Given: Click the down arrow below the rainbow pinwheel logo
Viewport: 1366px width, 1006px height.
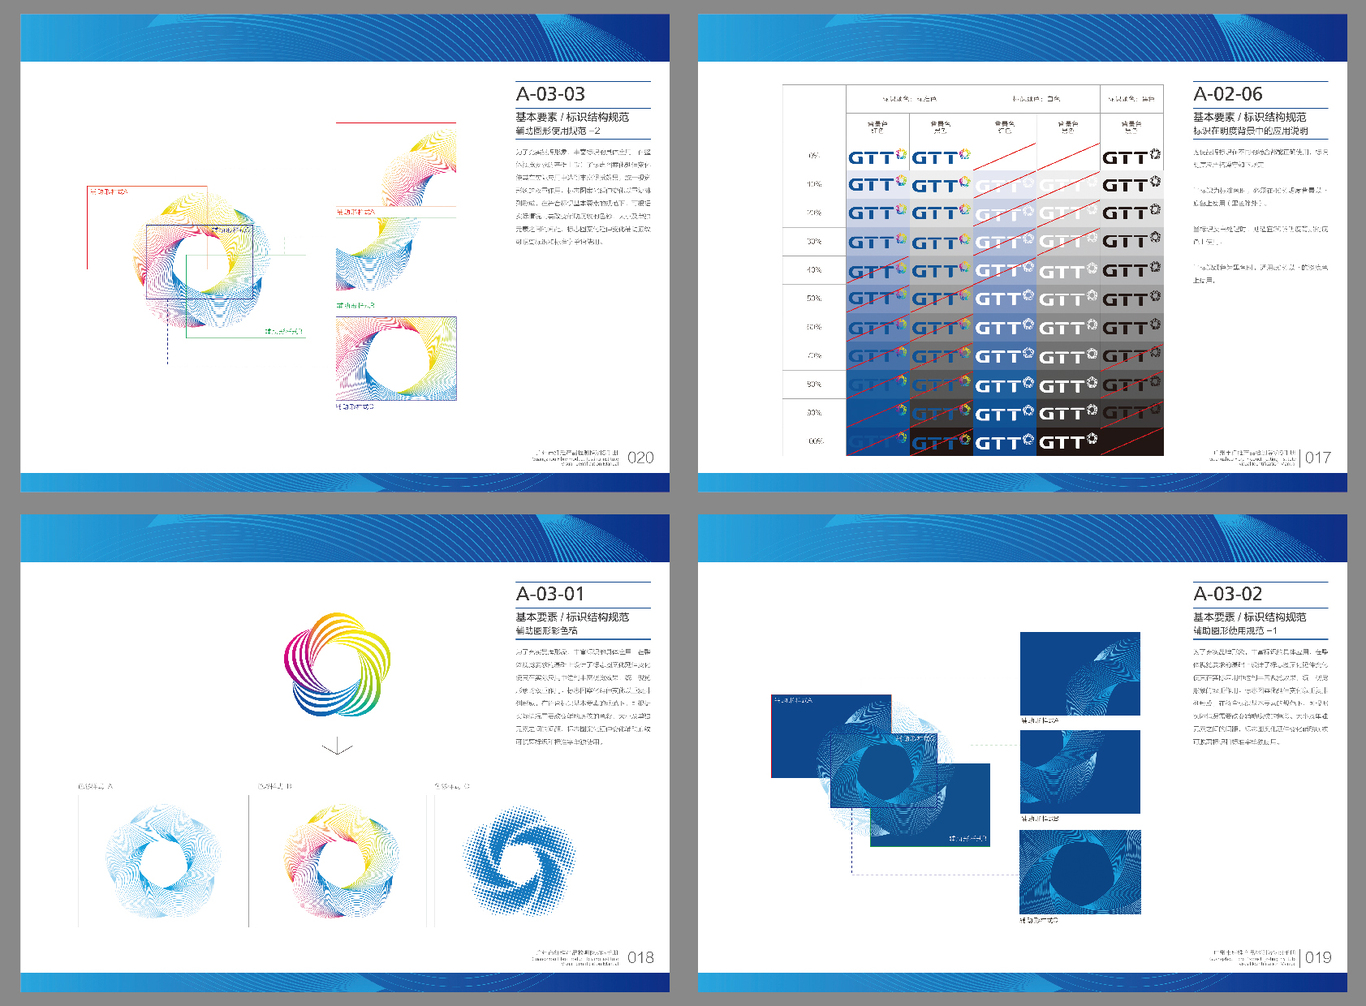Looking at the screenshot, I should point(337,747).
